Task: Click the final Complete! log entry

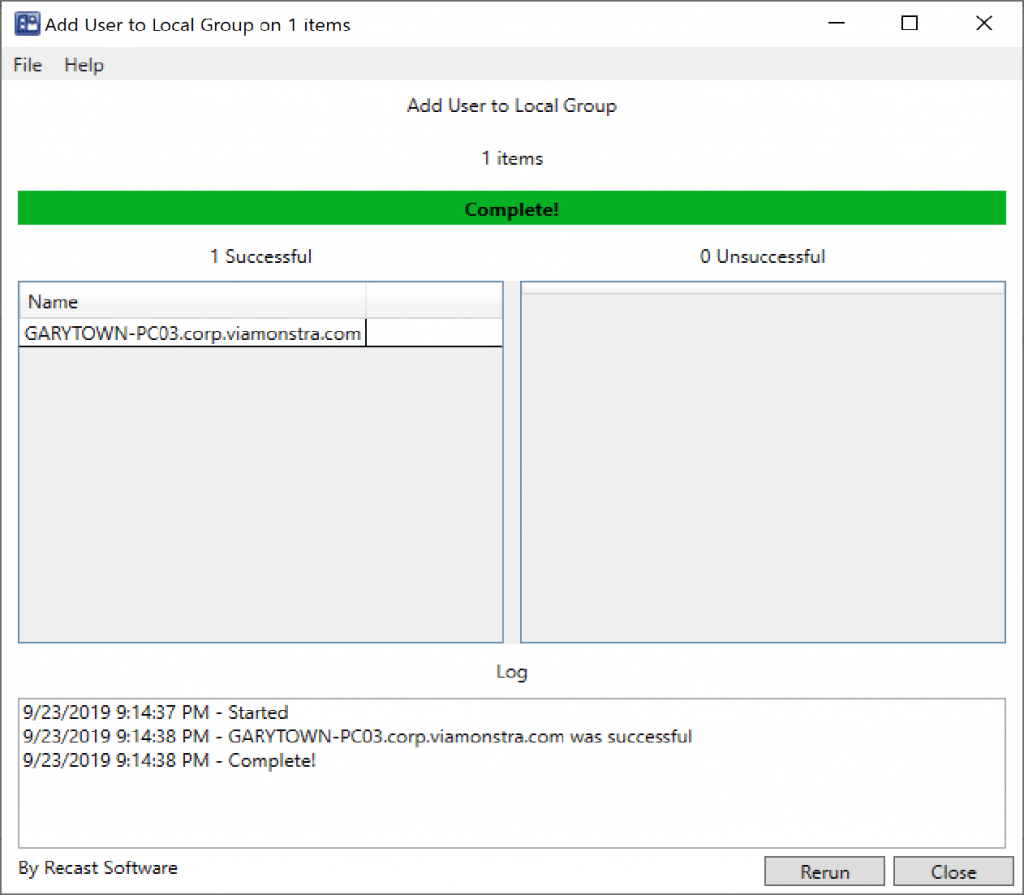Action: [x=169, y=761]
